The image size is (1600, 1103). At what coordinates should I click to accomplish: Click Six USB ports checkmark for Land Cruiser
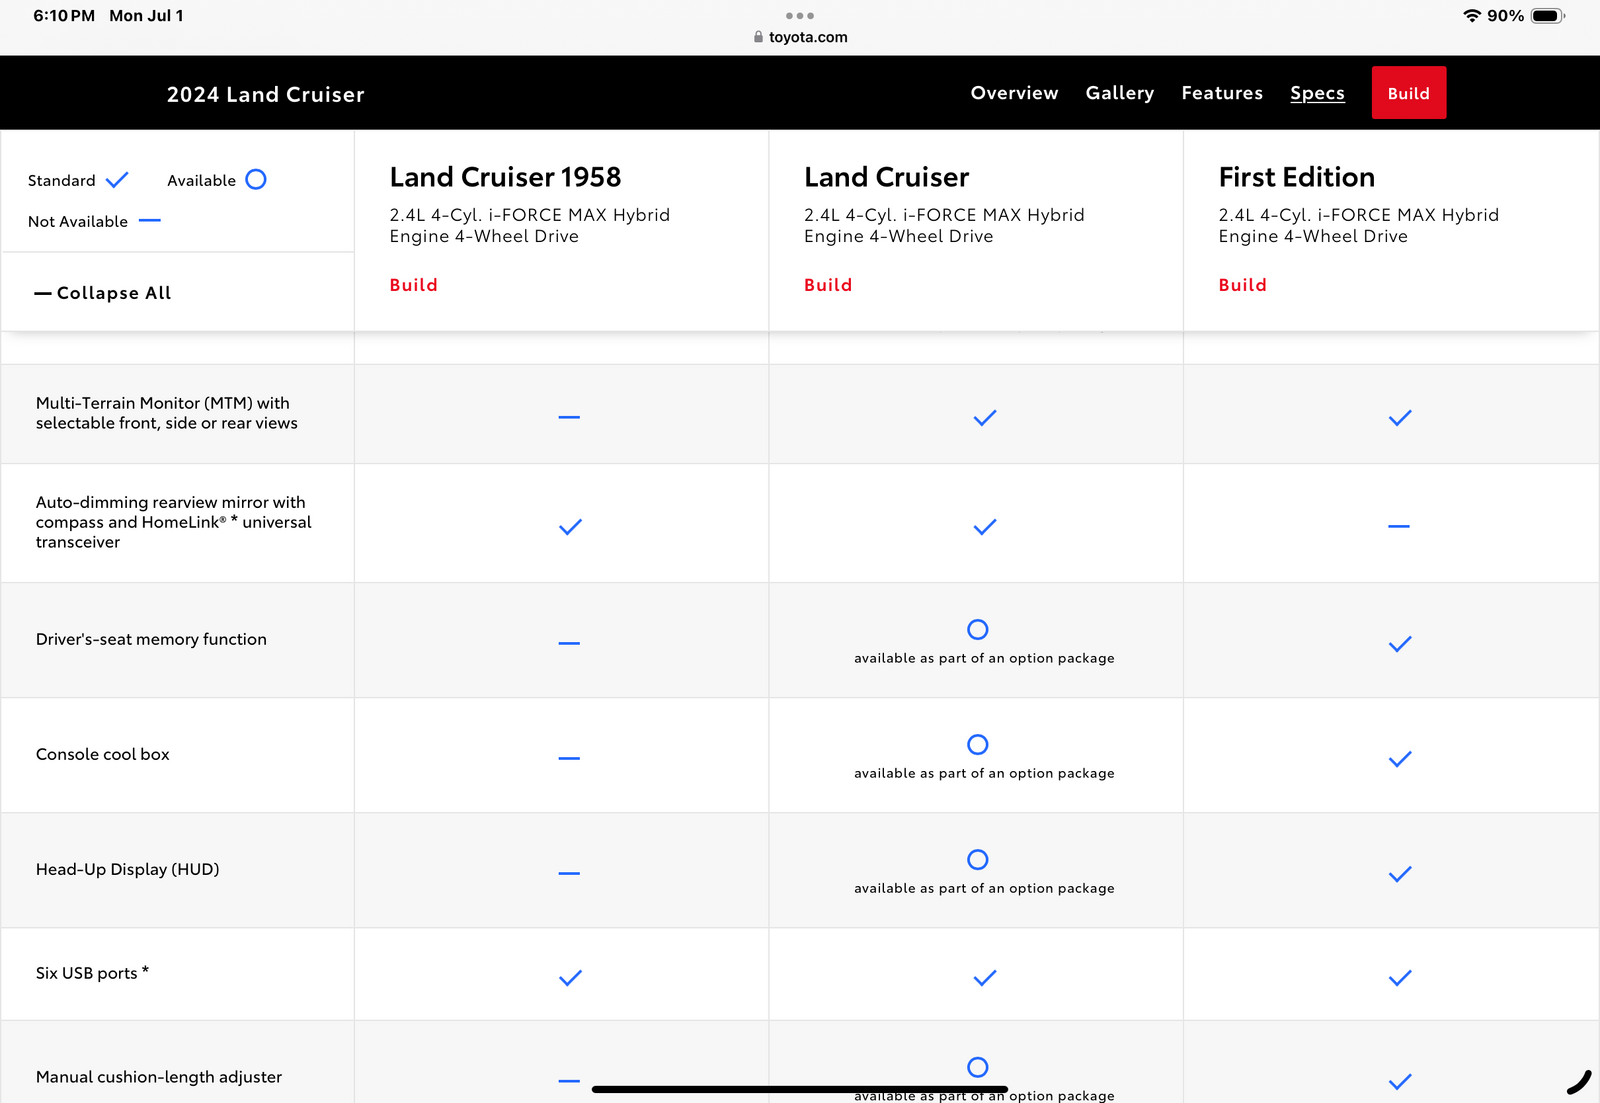(985, 978)
